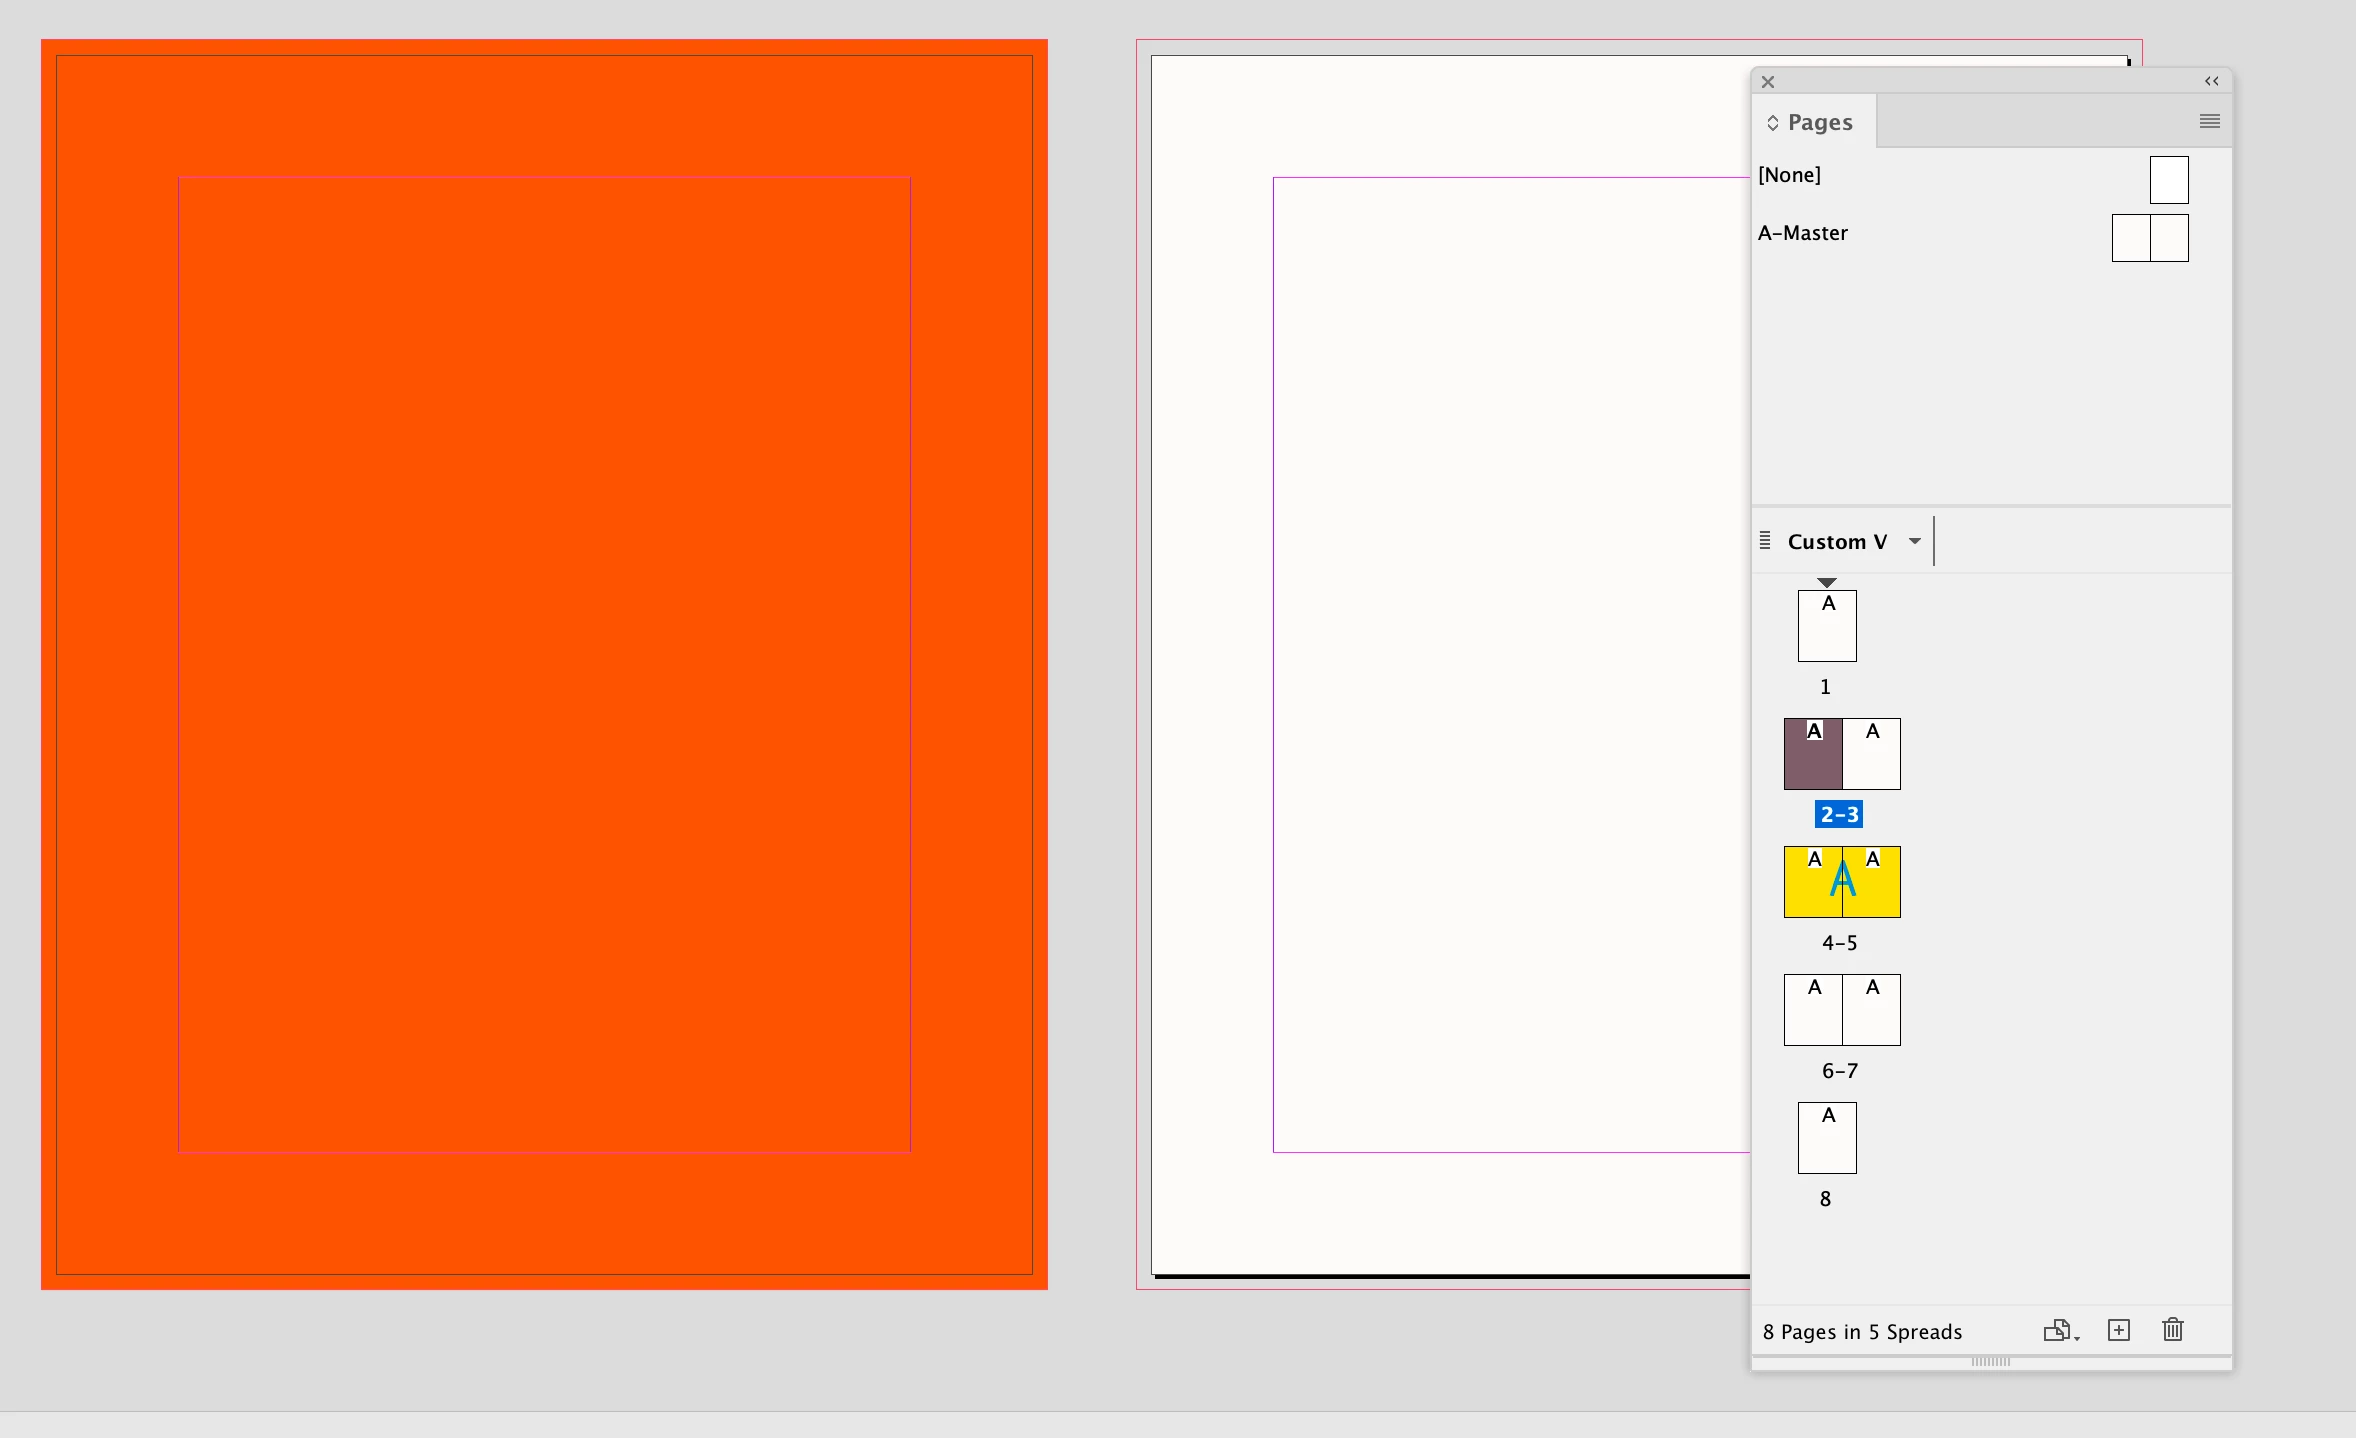Click the panel bottom resize grip
Image resolution: width=2356 pixels, height=1438 pixels.
(1991, 1362)
